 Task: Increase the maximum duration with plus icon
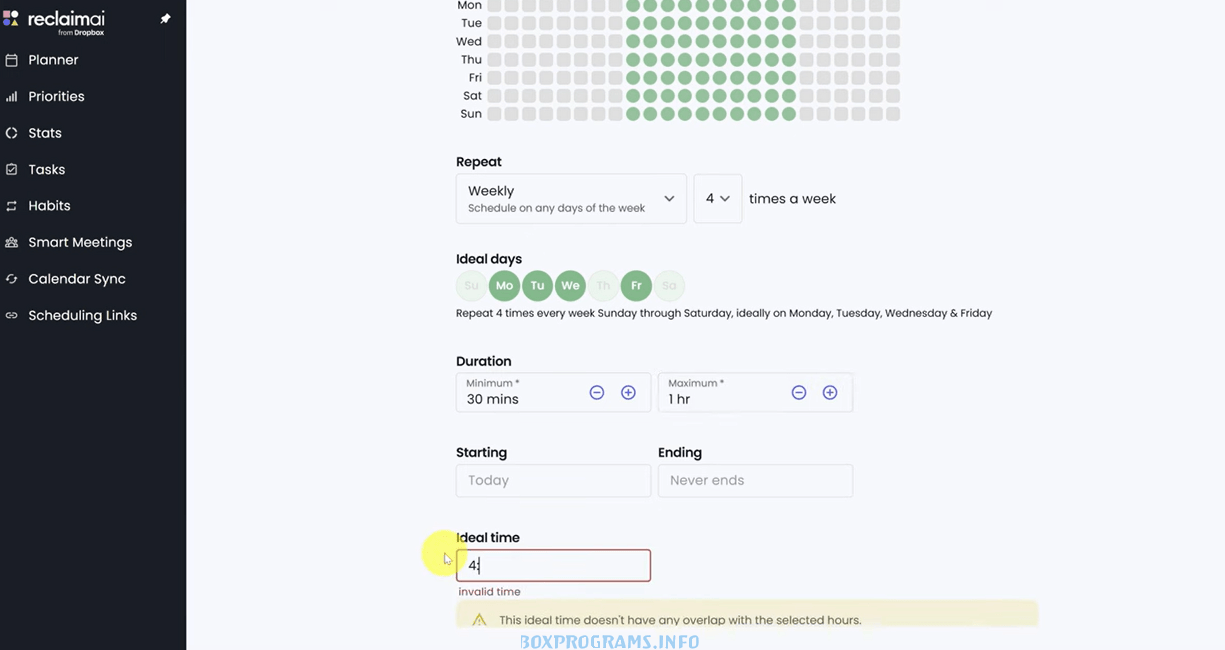(830, 393)
